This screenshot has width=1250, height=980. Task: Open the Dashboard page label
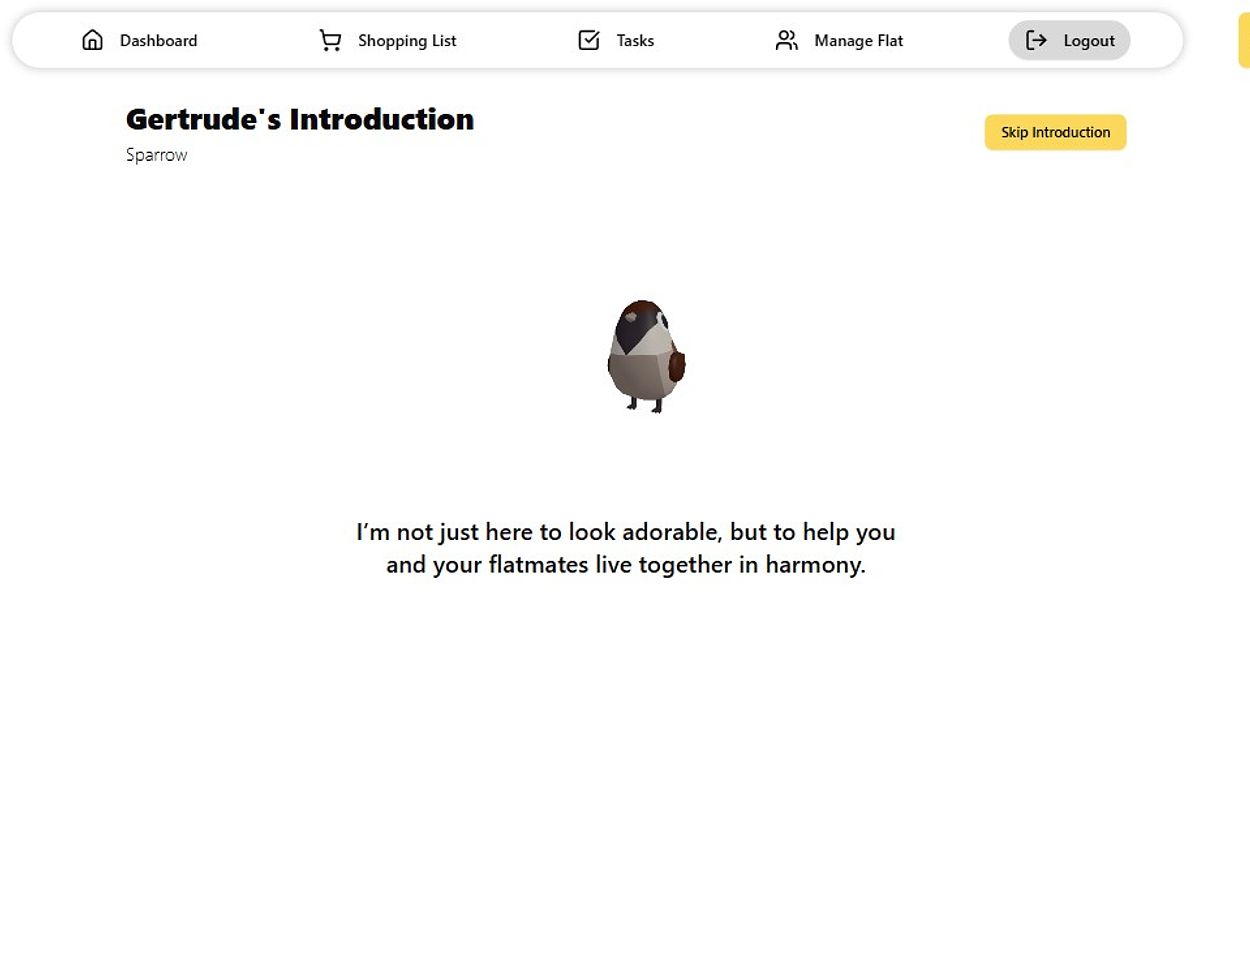click(158, 41)
